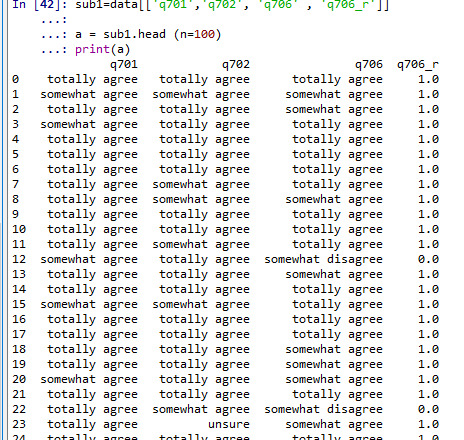
Task: Click row 14's q706_r value 1.0
Action: [428, 289]
